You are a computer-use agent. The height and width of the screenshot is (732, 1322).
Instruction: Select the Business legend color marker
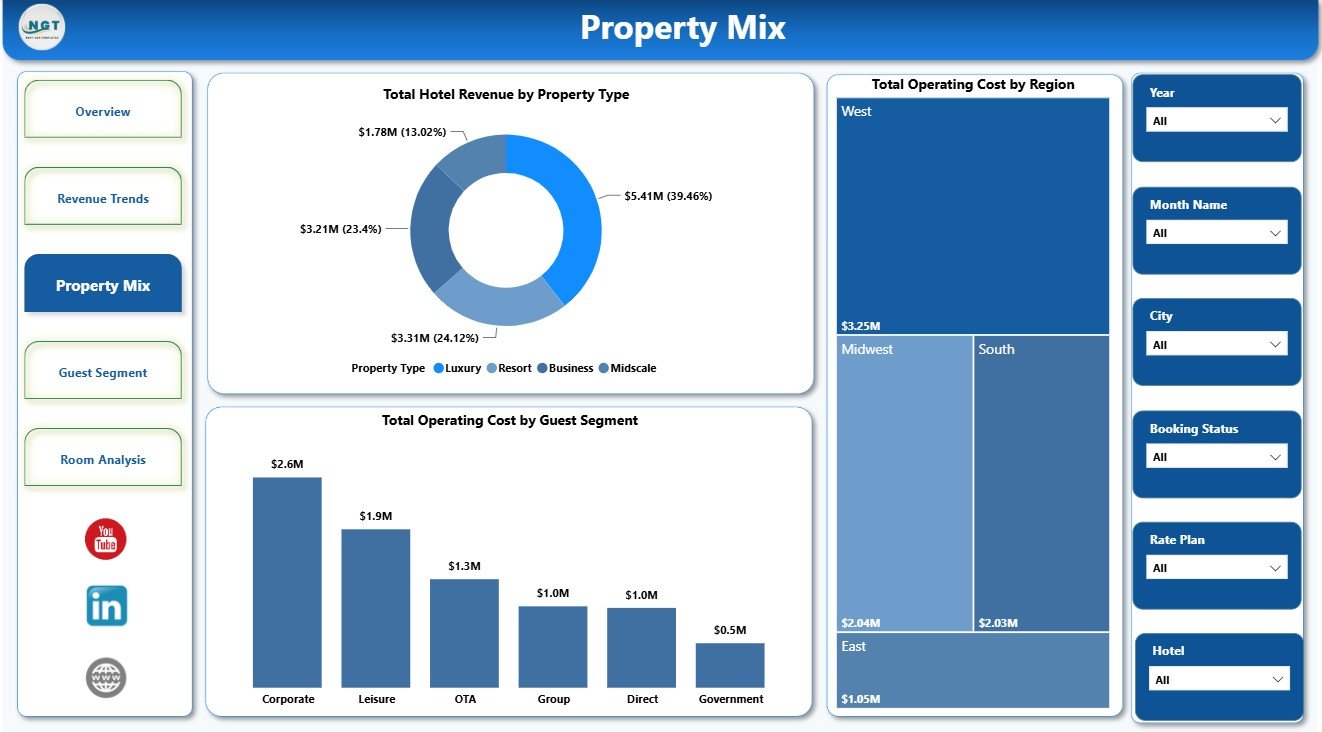(x=542, y=368)
